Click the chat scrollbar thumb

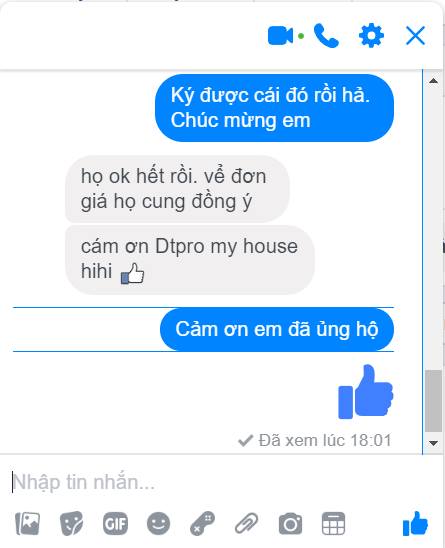point(433,401)
